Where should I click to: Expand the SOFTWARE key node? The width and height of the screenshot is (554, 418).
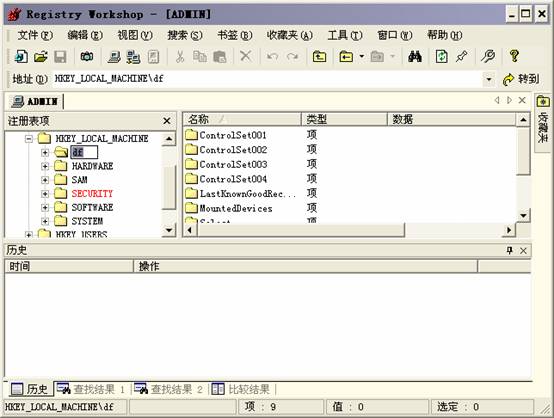(x=45, y=207)
